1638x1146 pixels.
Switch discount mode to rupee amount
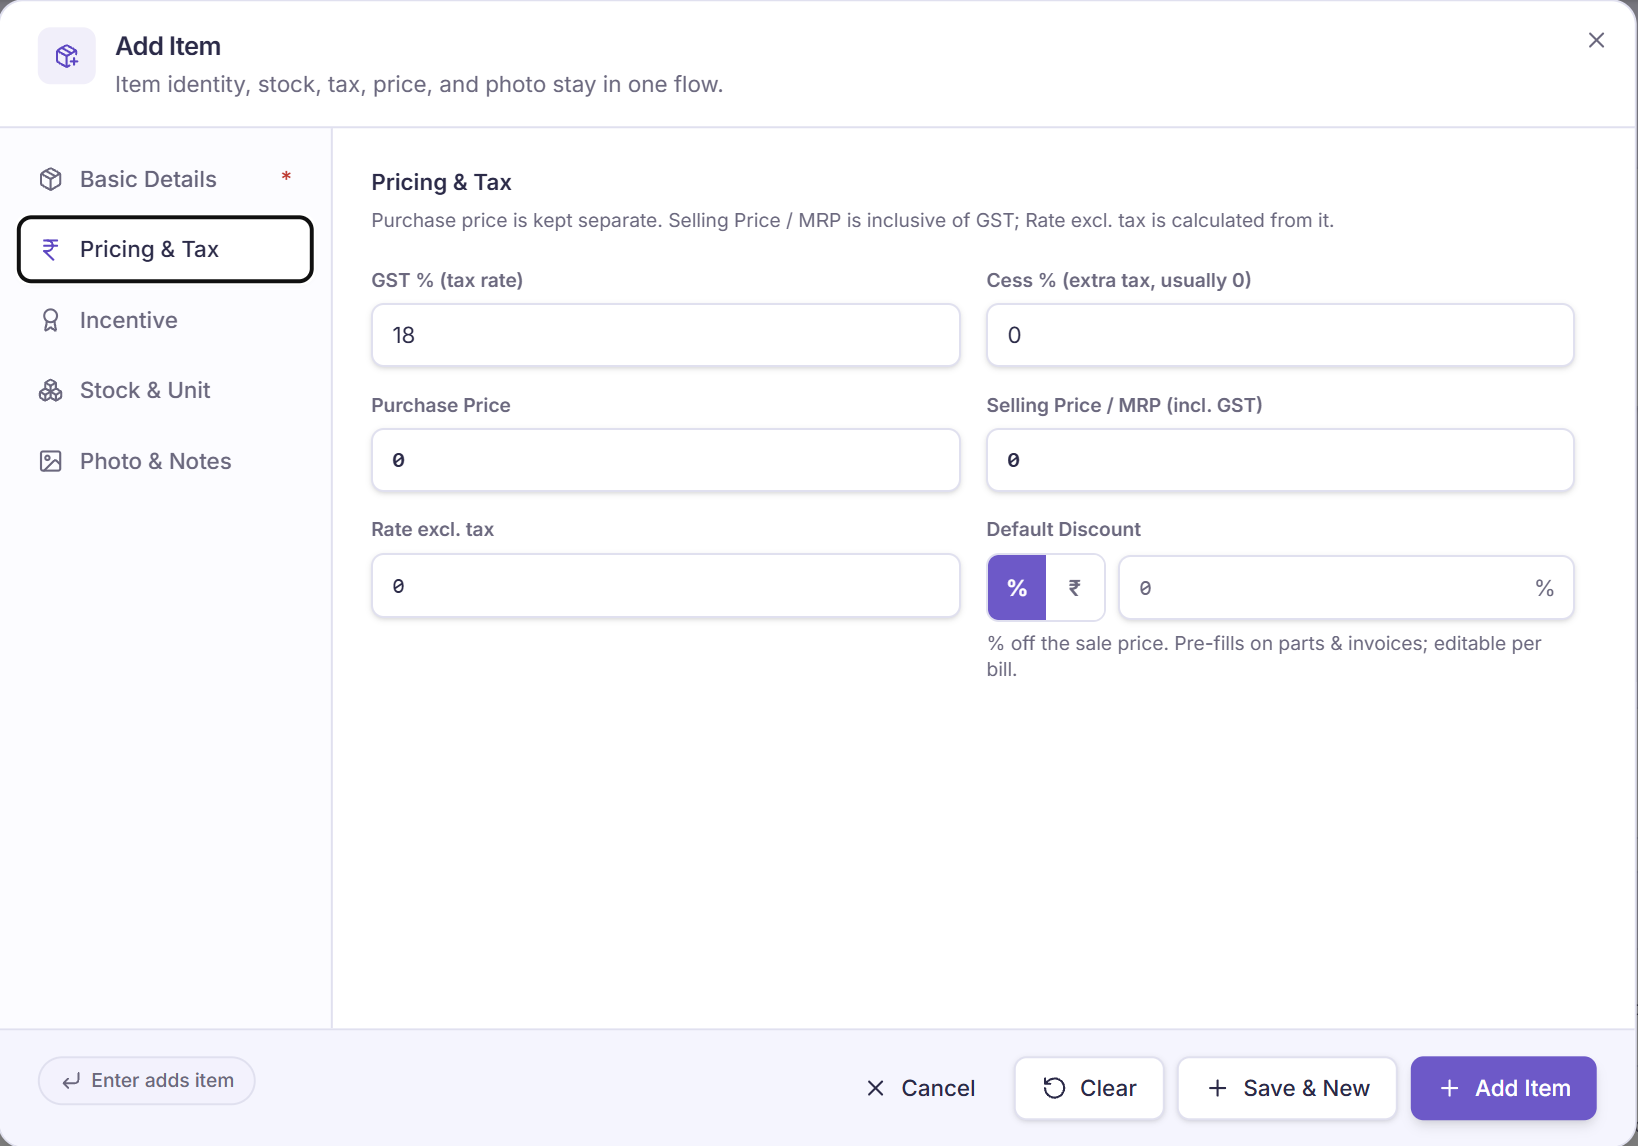point(1075,588)
